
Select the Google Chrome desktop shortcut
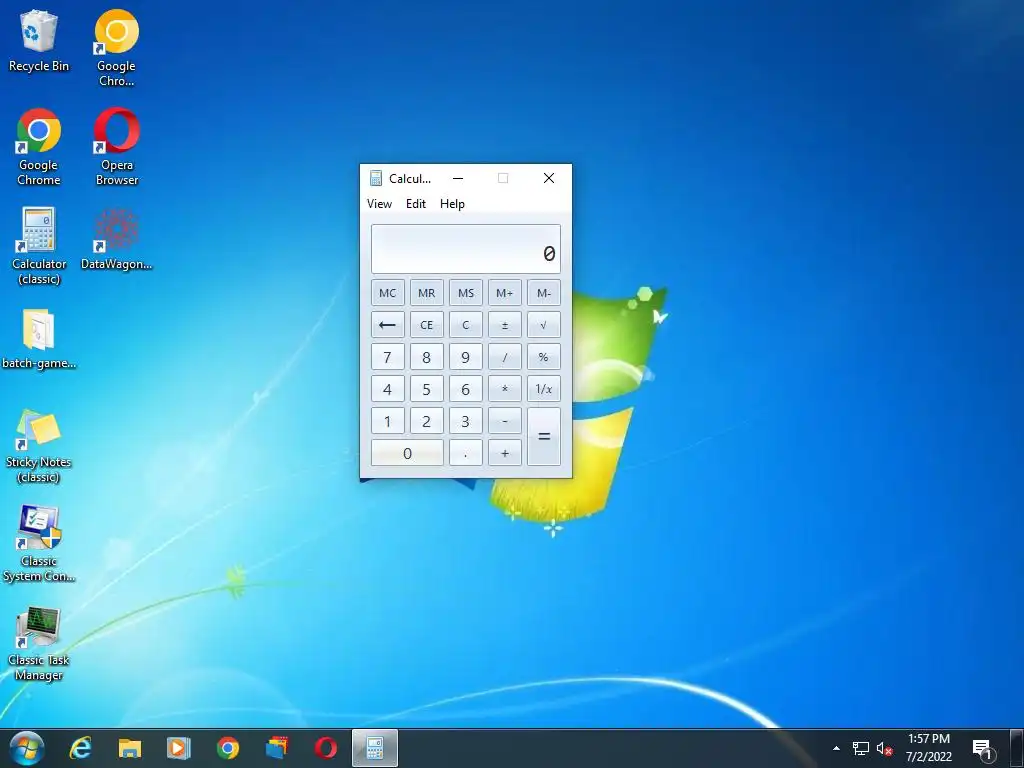tap(39, 148)
